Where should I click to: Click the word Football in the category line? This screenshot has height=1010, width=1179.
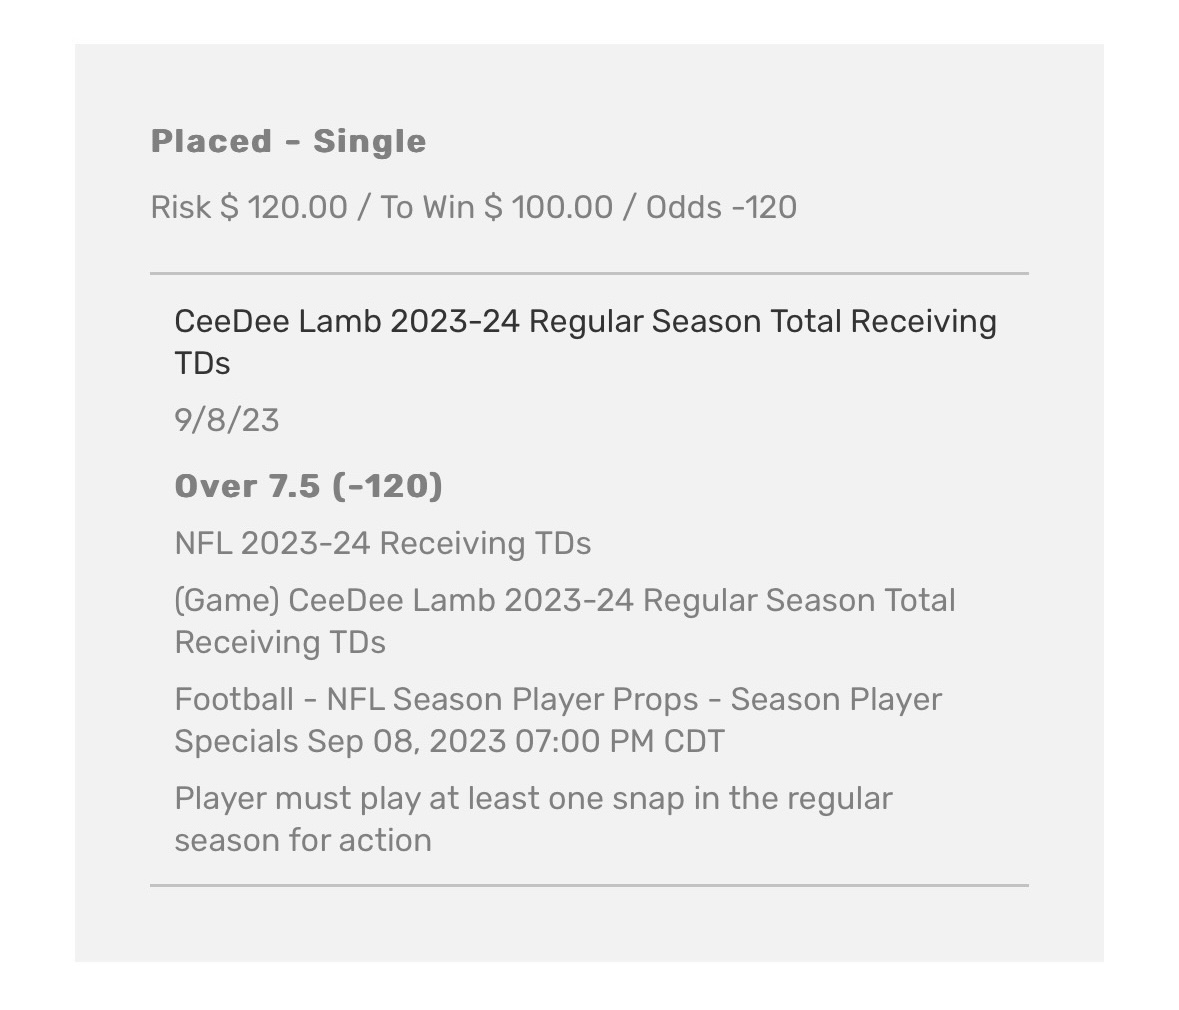pyautogui.click(x=233, y=699)
